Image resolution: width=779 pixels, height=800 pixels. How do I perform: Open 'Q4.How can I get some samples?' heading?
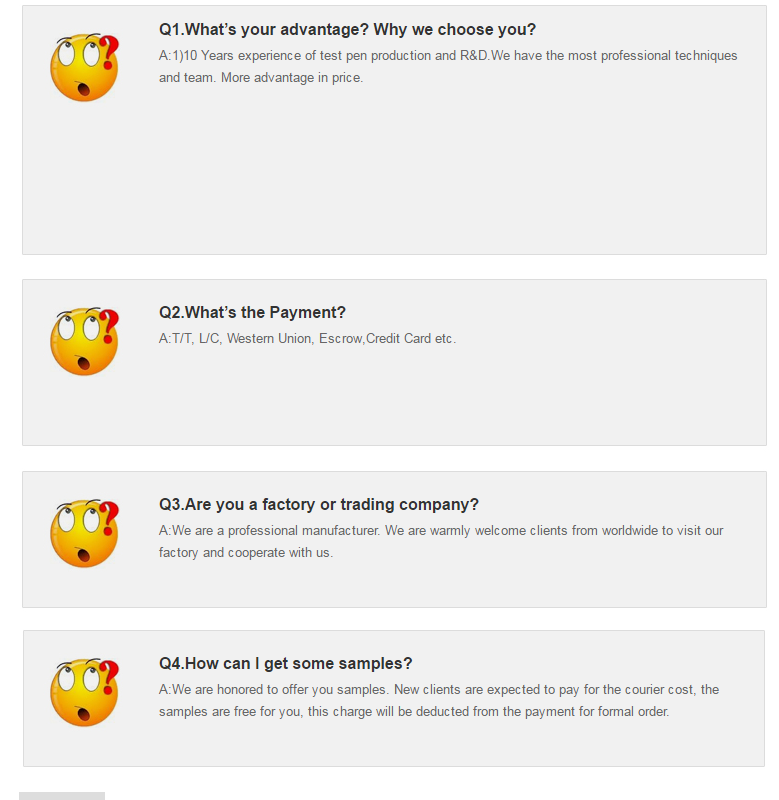pos(285,663)
